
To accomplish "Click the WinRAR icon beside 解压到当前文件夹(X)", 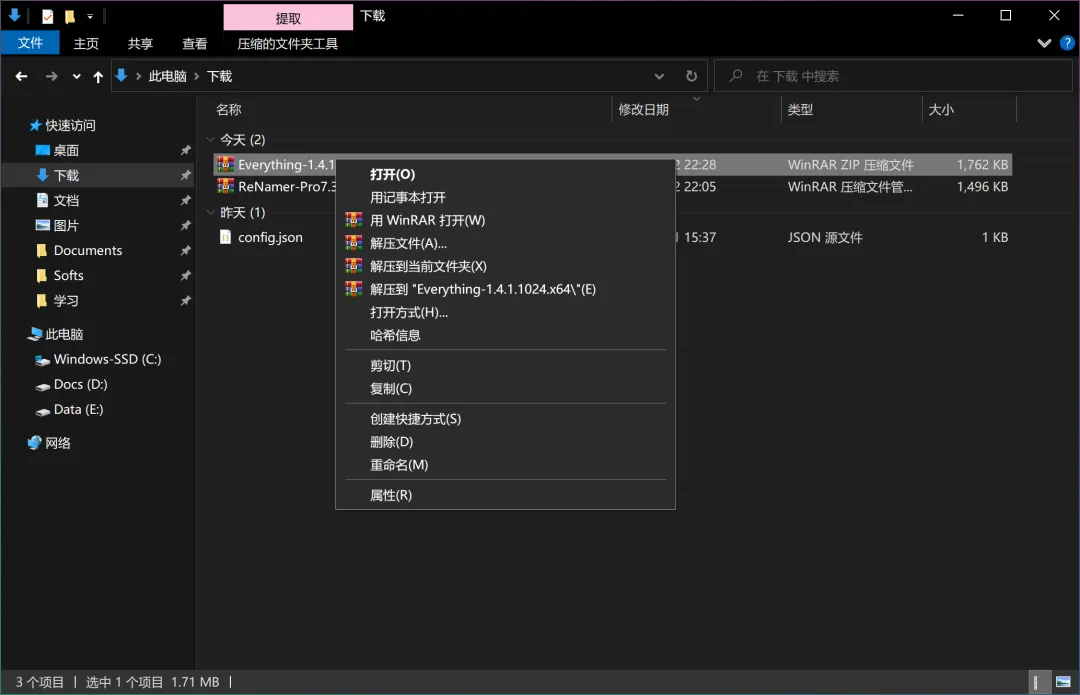I will (x=353, y=266).
